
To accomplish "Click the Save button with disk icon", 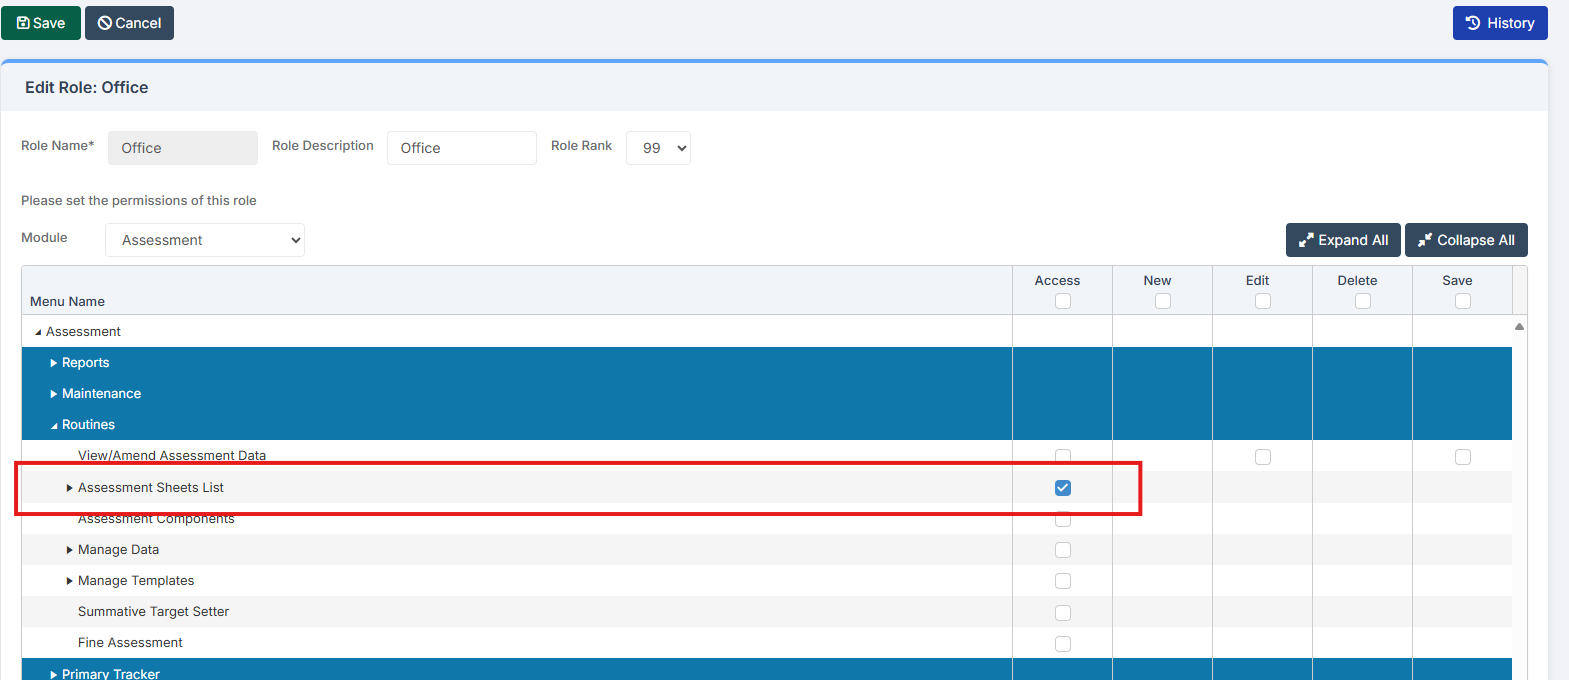I will pos(41,23).
